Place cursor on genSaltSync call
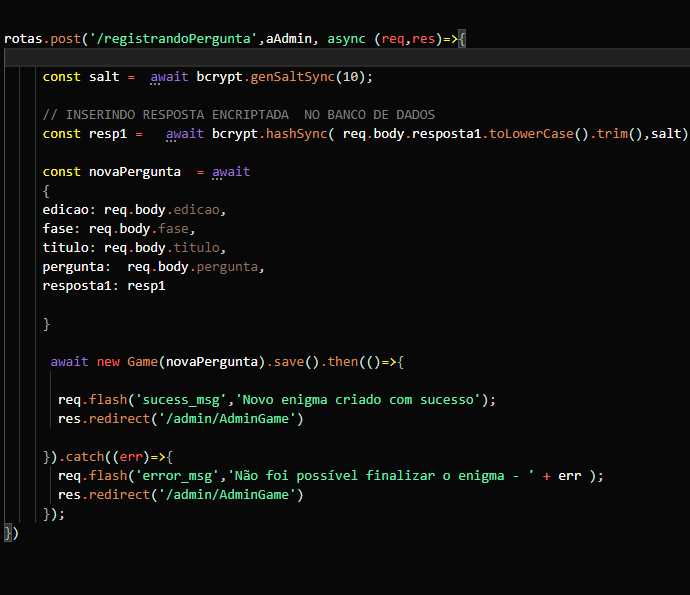 pyautogui.click(x=293, y=77)
